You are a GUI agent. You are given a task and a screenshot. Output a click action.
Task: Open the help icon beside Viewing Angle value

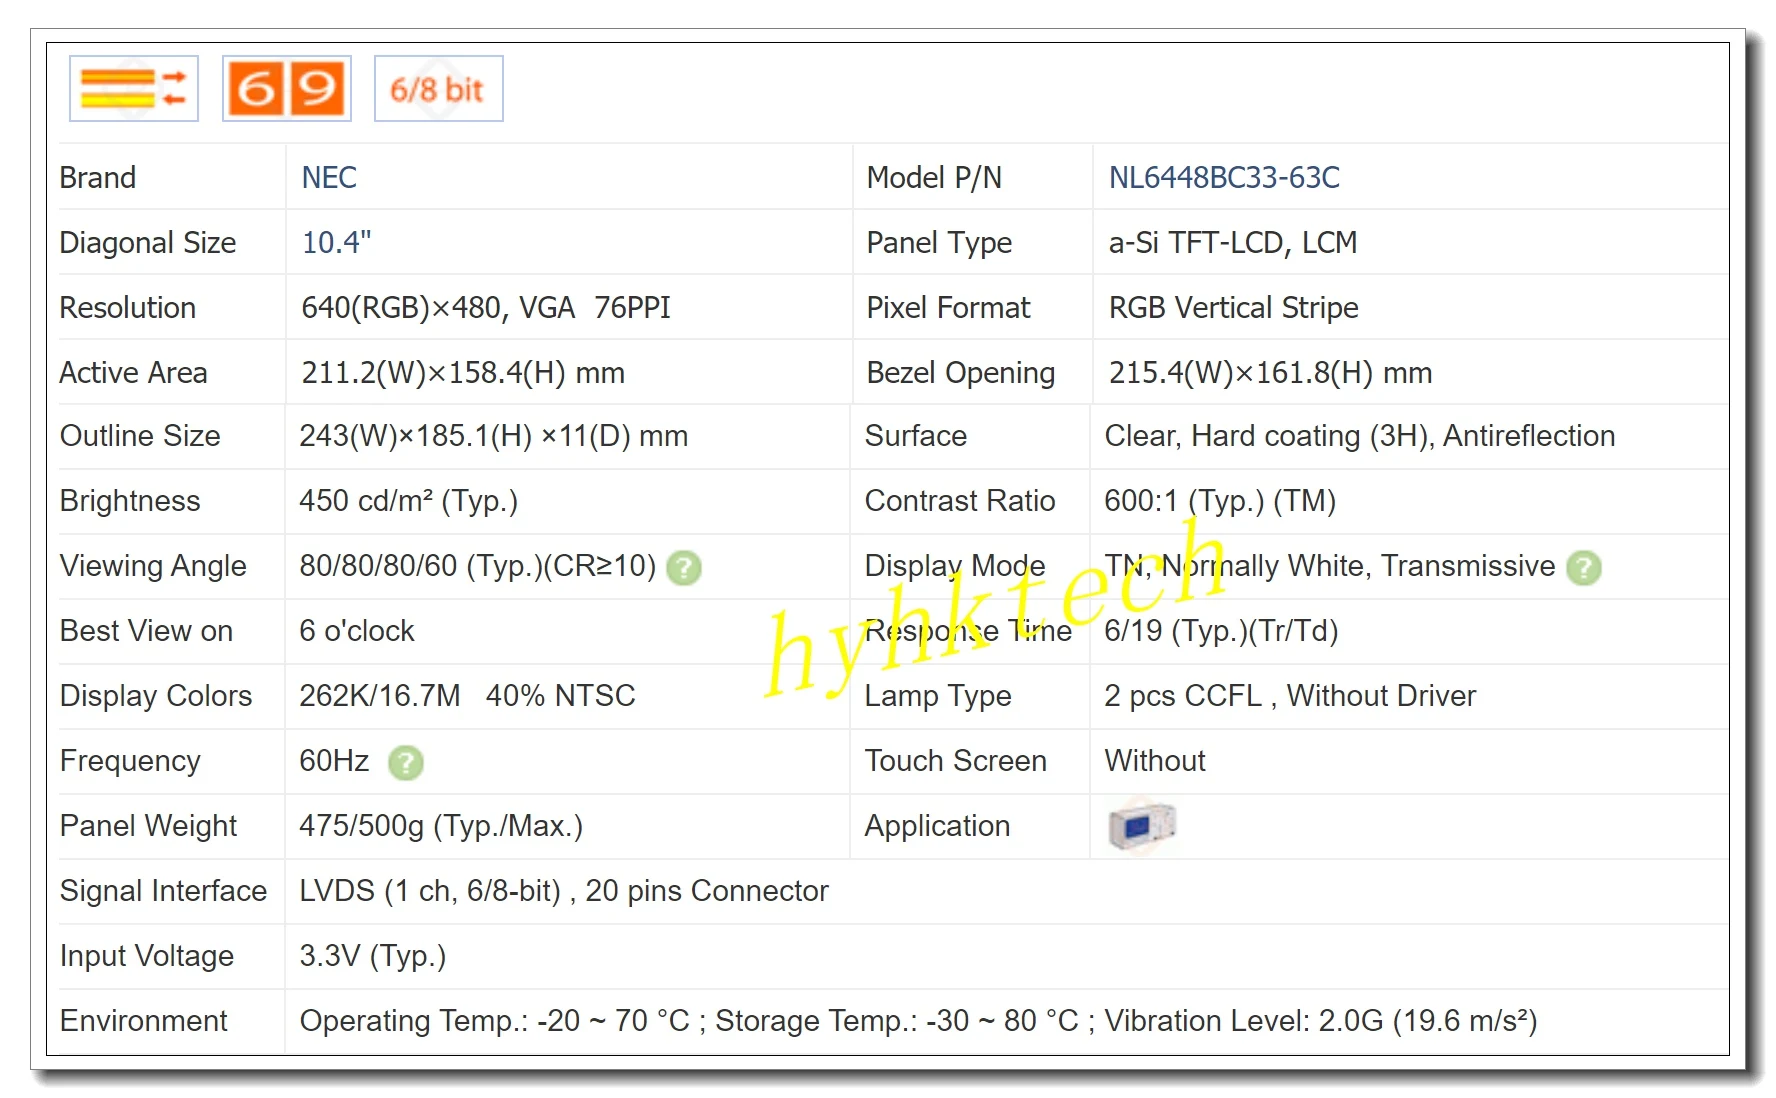(x=684, y=568)
